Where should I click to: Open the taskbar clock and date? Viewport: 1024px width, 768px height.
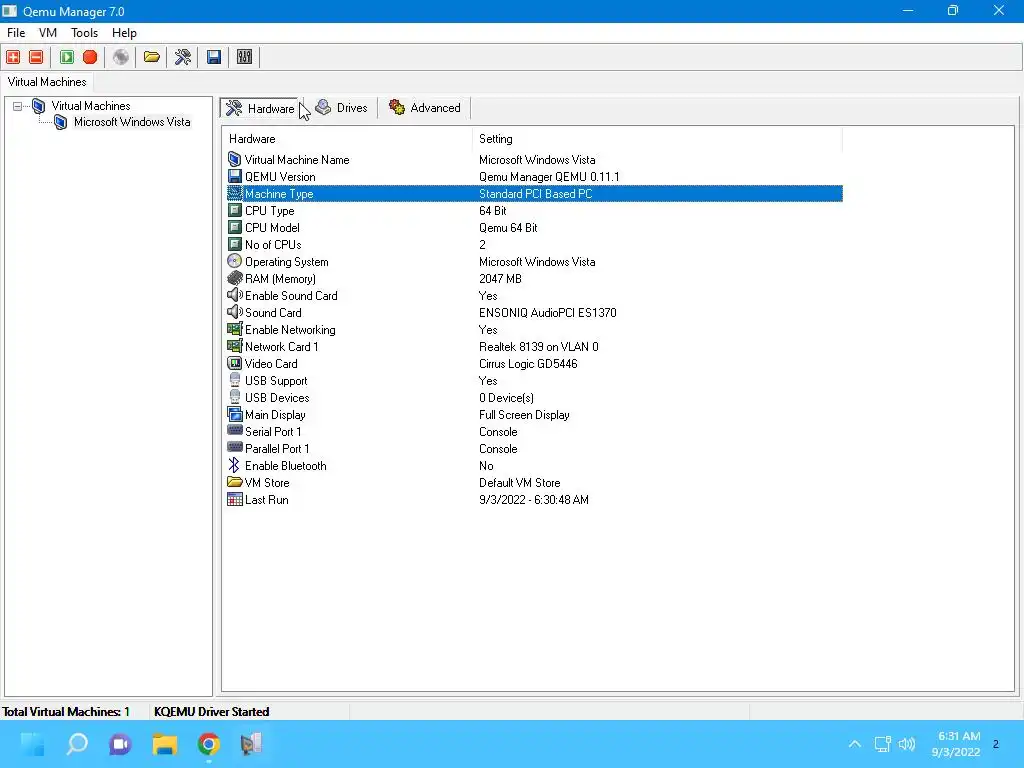tap(956, 744)
